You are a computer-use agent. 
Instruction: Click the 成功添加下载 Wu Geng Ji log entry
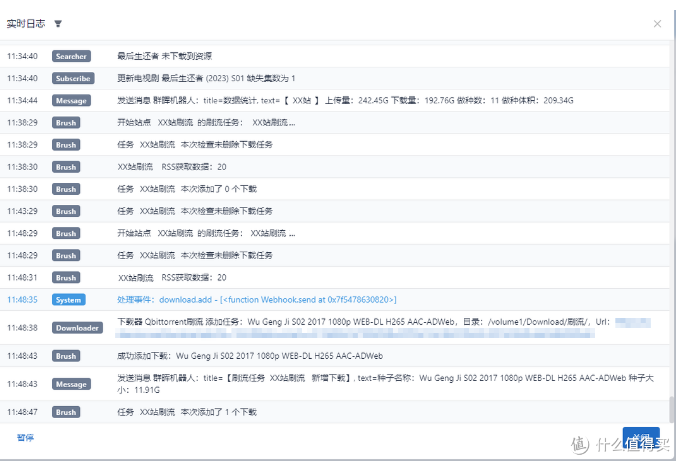click(251, 355)
